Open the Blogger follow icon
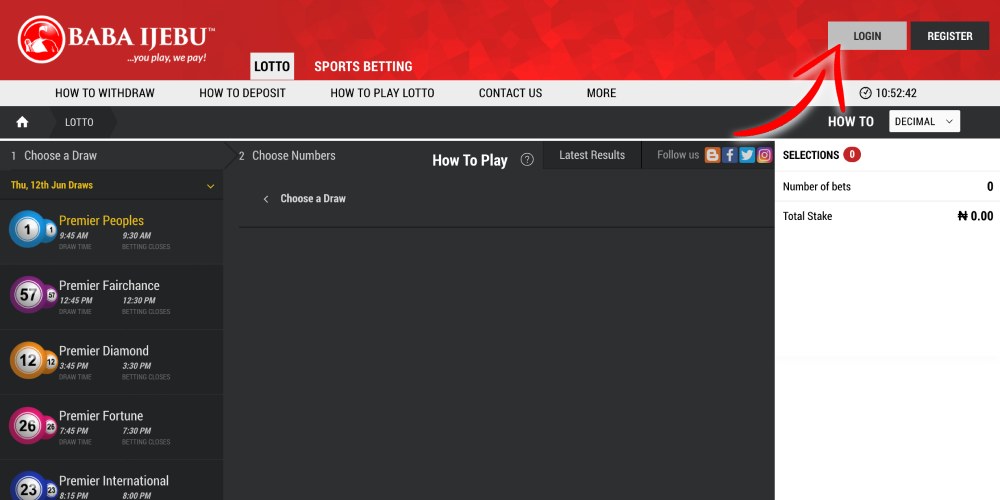This screenshot has height=500, width=1000. click(x=712, y=155)
